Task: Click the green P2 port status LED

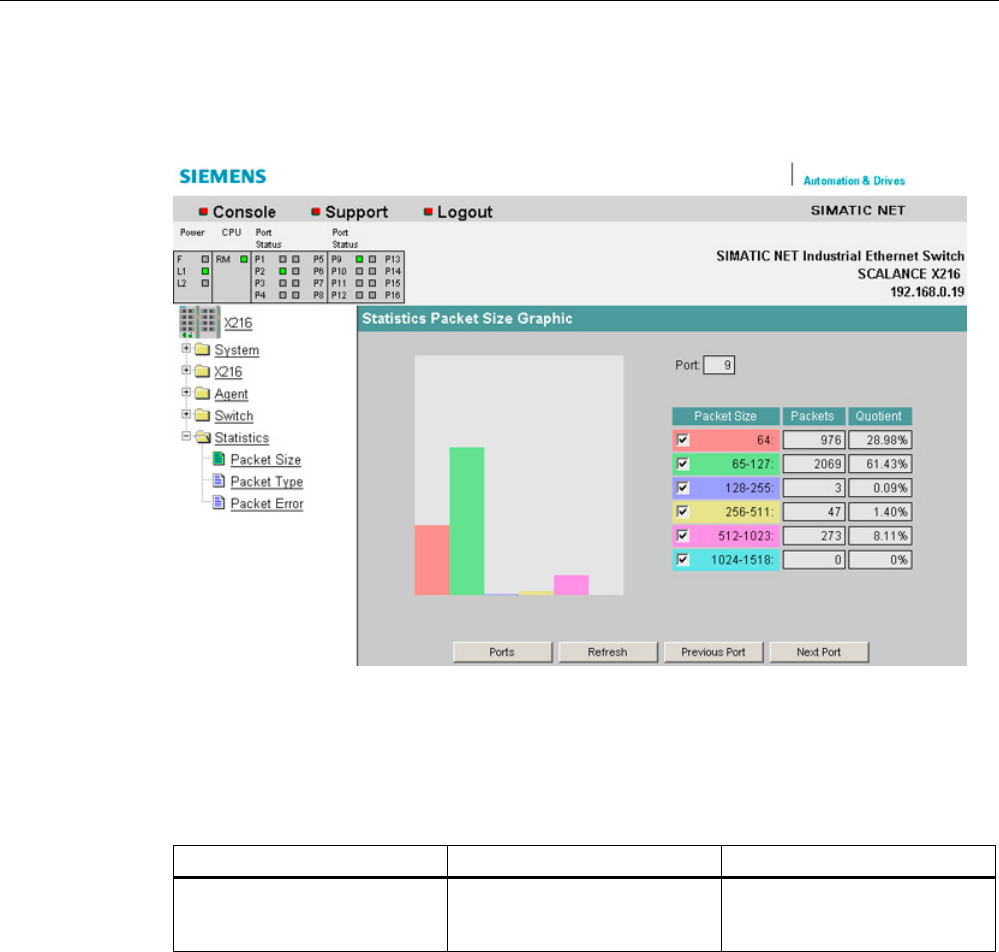Action: coord(283,271)
